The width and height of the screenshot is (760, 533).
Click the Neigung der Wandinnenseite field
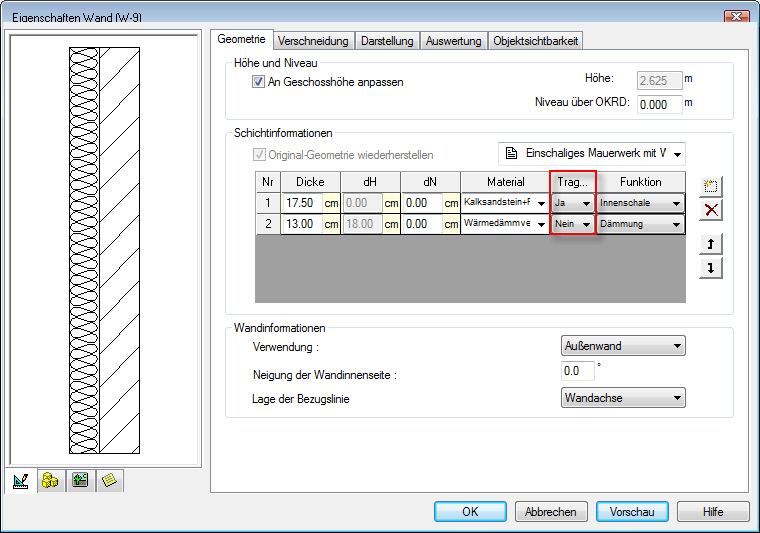click(578, 371)
